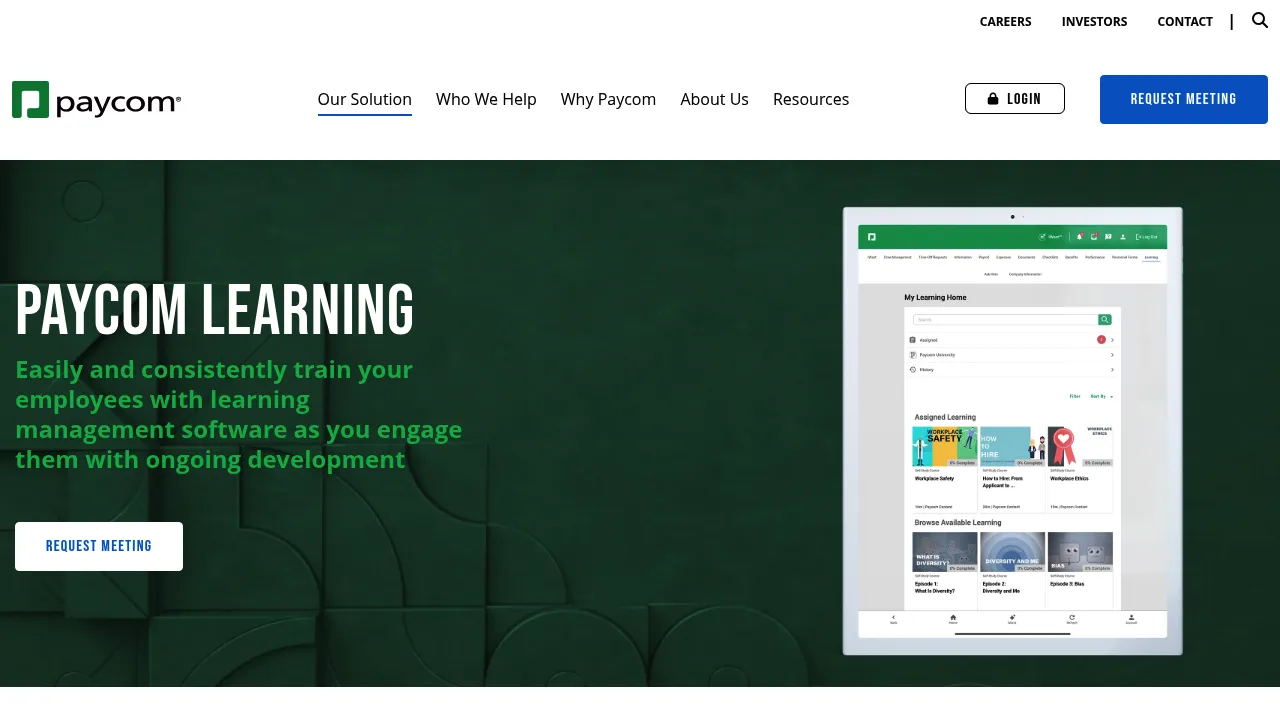
Task: Click the Back arrow in tablet bottom bar
Action: 893,620
